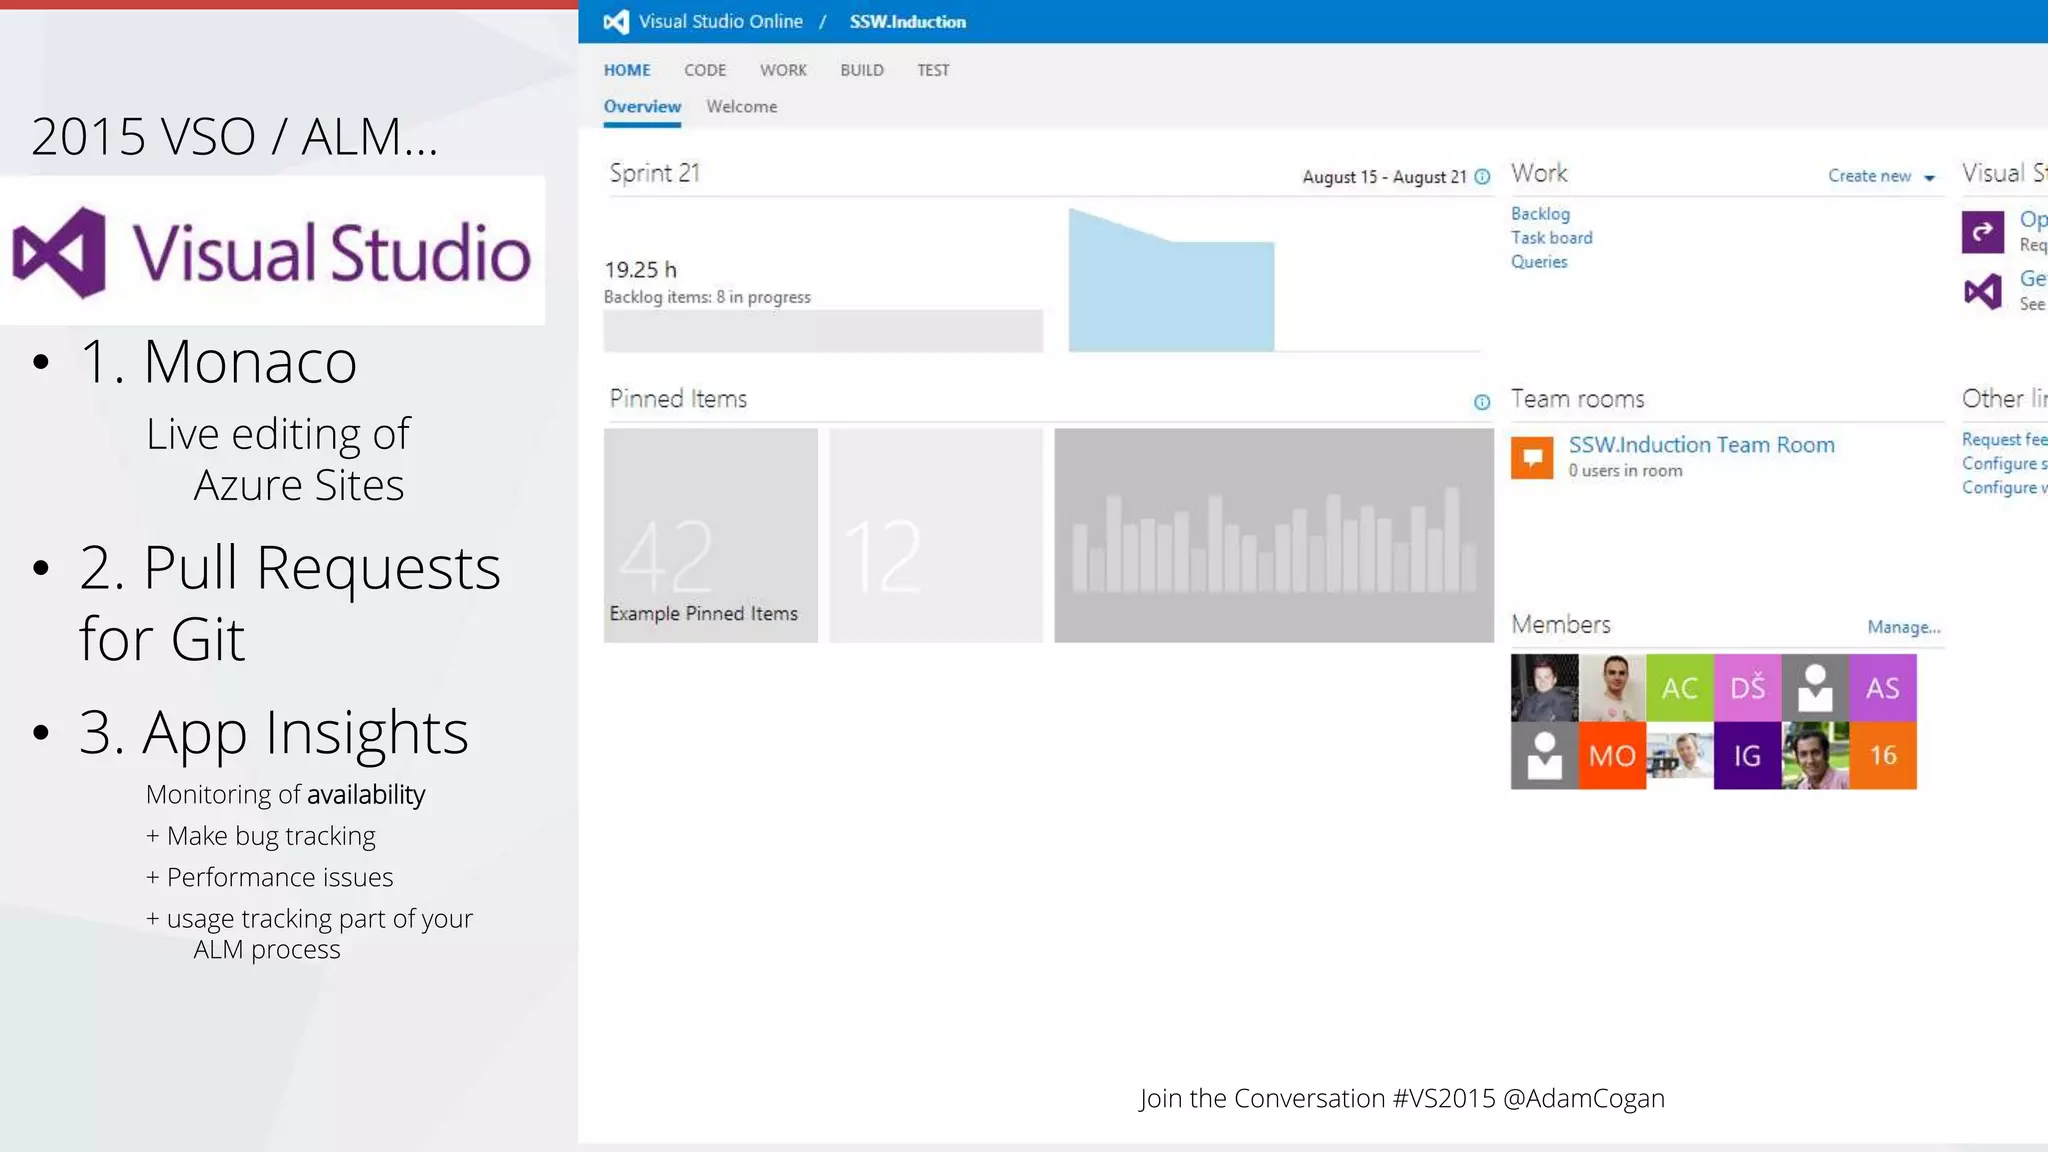Open the TEST menu
This screenshot has width=2048, height=1152.
pyautogui.click(x=933, y=70)
